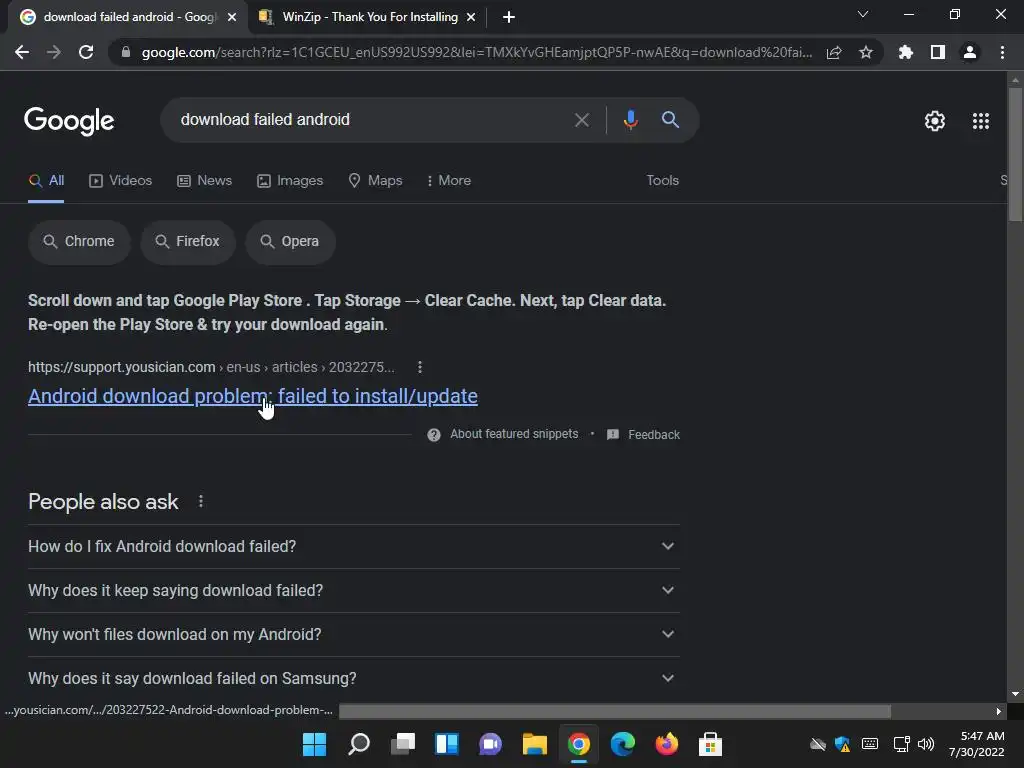This screenshot has height=768, width=1024.
Task: Share this page from the address bar
Action: tap(834, 52)
